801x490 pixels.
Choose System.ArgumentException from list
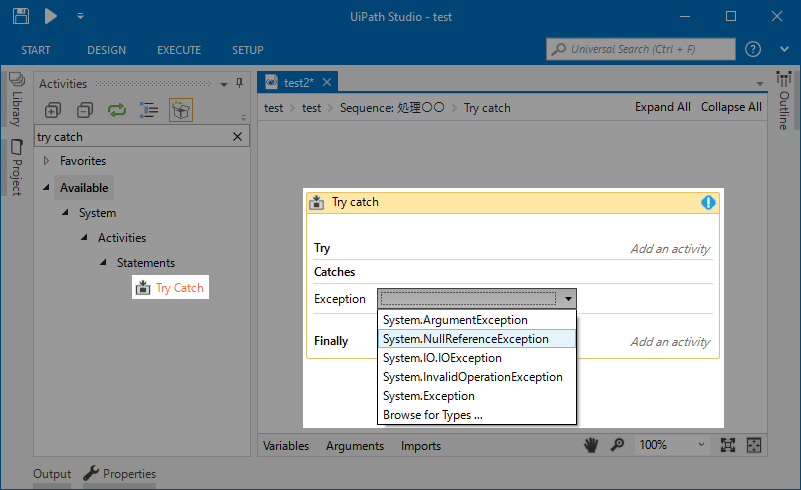pyautogui.click(x=477, y=320)
